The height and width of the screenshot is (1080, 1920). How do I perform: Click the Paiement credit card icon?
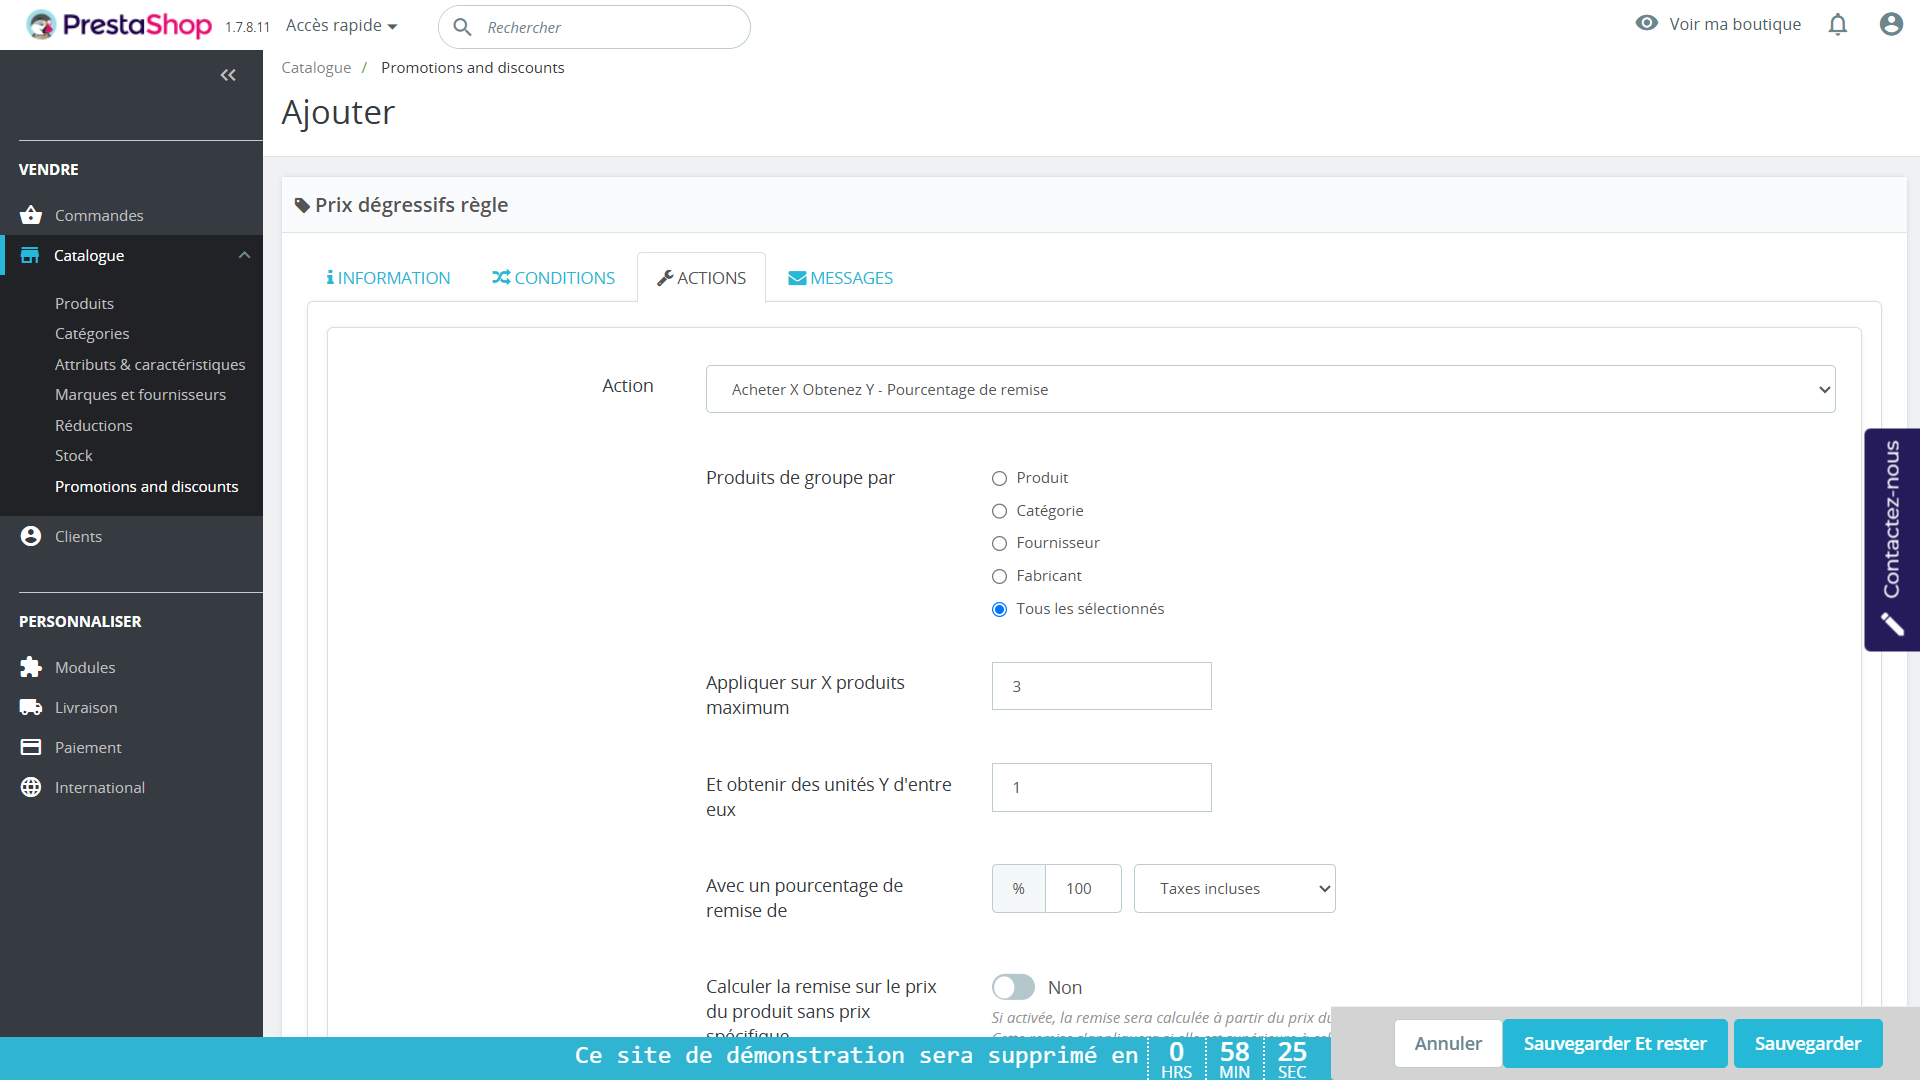click(31, 747)
